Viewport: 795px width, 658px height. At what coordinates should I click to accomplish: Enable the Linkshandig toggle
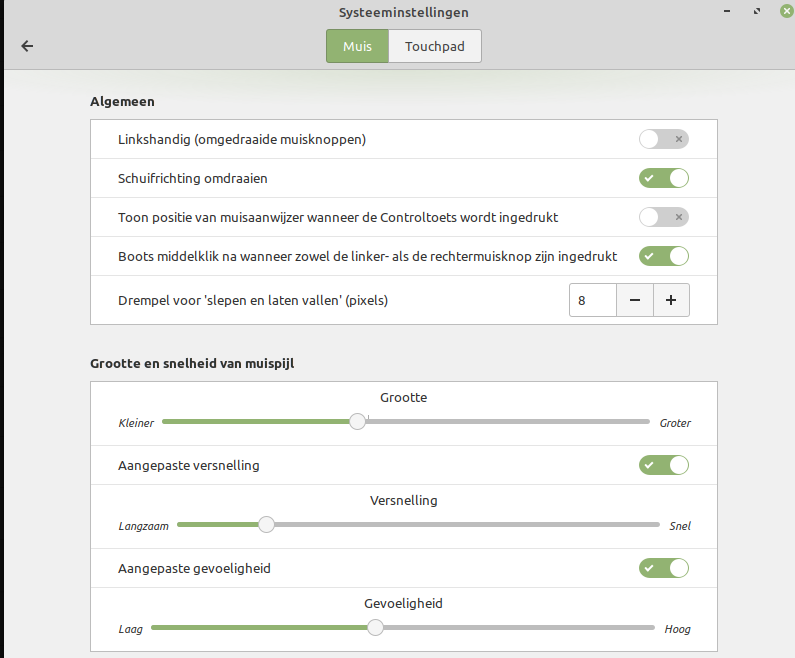click(x=664, y=139)
